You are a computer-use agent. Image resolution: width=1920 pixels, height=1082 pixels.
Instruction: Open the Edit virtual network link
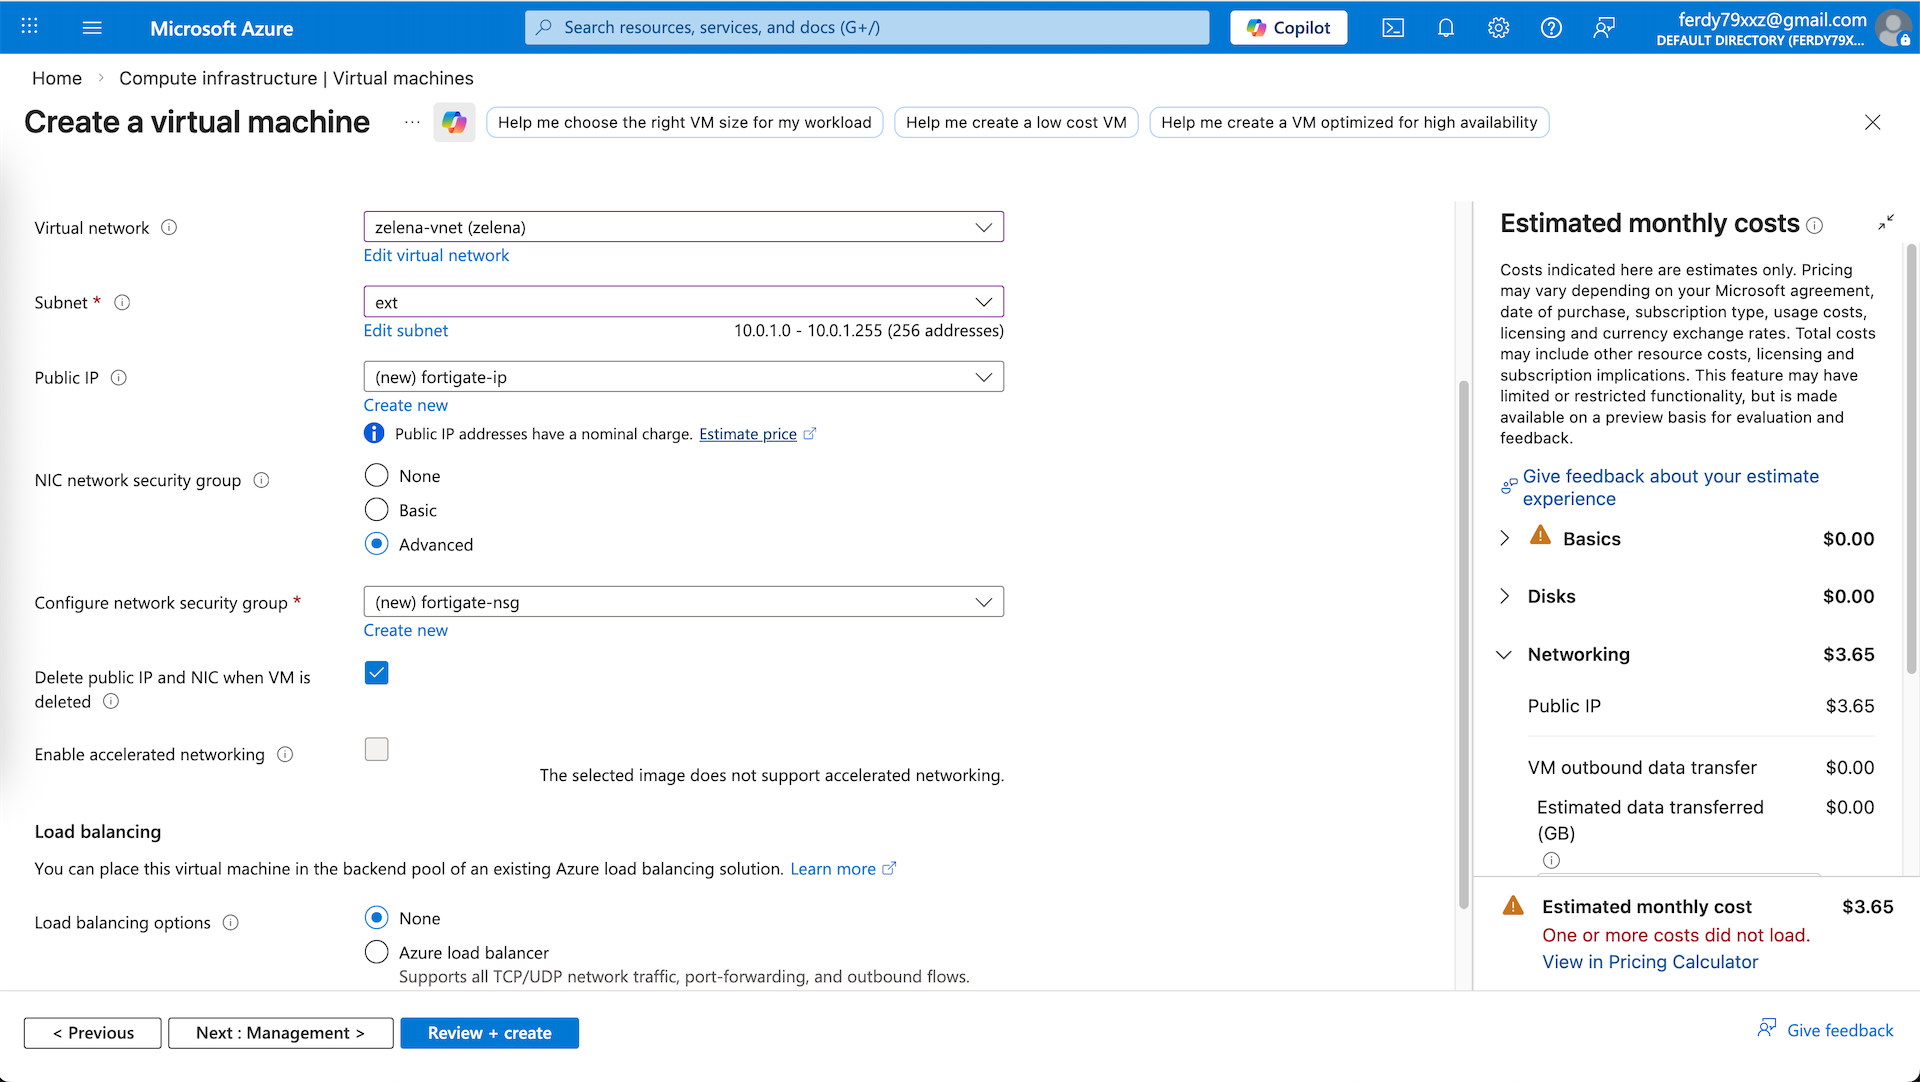coord(436,255)
